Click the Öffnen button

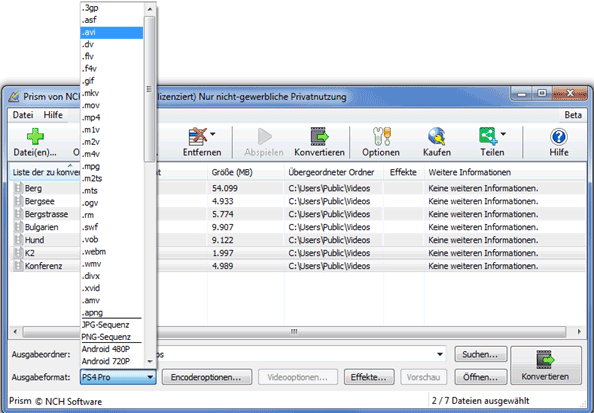click(x=481, y=377)
